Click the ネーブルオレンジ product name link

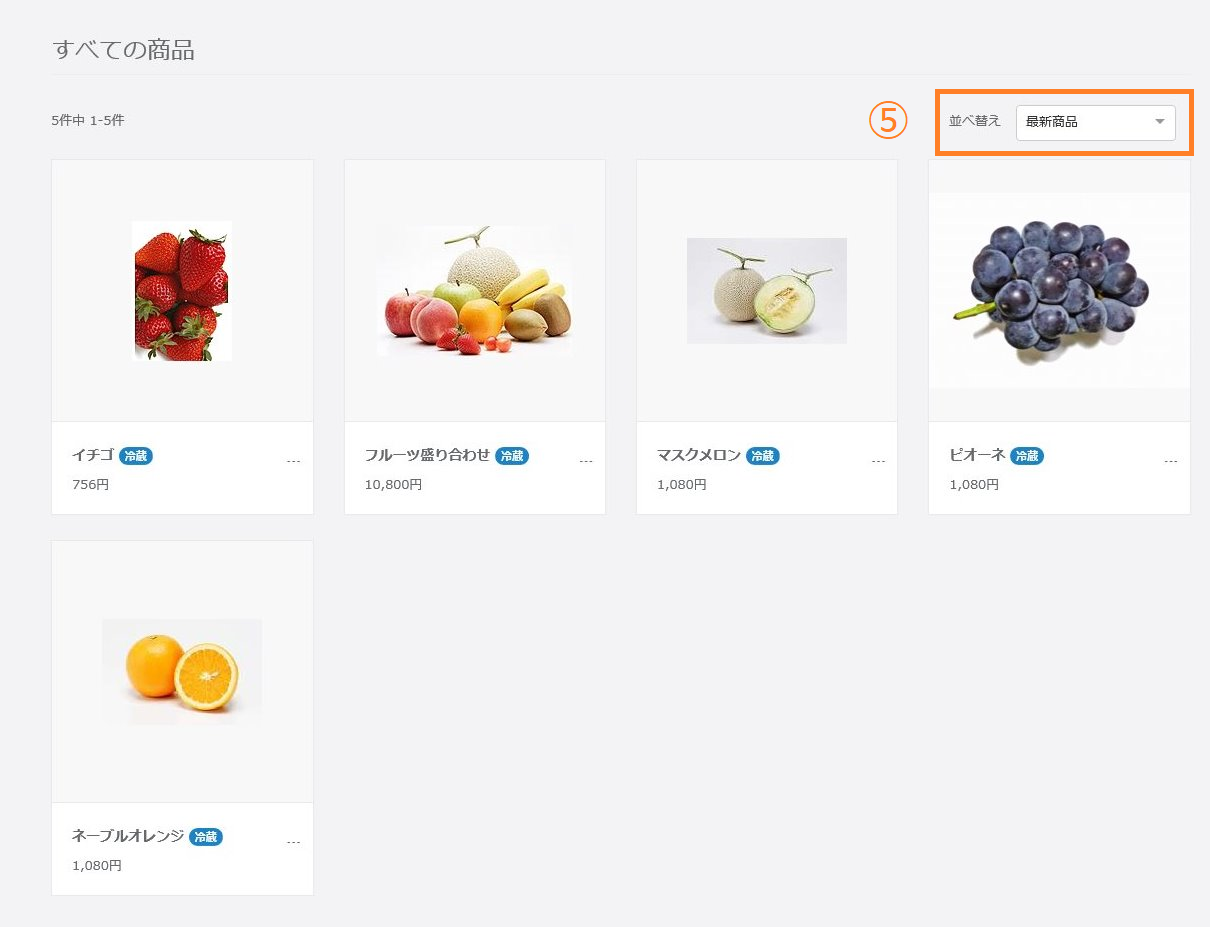click(x=127, y=836)
